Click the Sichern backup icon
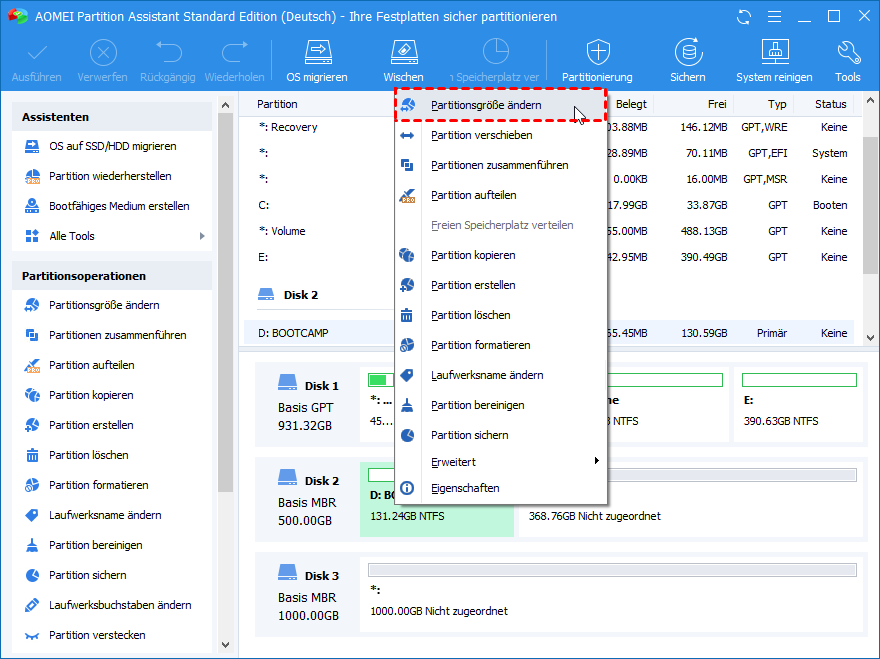Image resolution: width=880 pixels, height=659 pixels. [x=687, y=61]
